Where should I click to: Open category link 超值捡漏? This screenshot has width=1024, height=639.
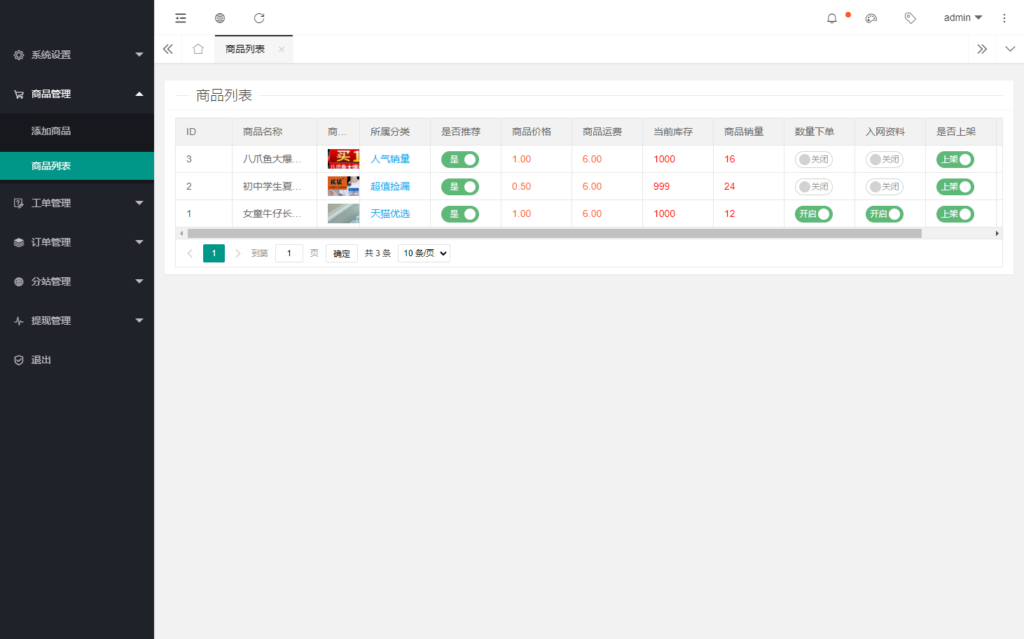click(x=390, y=187)
